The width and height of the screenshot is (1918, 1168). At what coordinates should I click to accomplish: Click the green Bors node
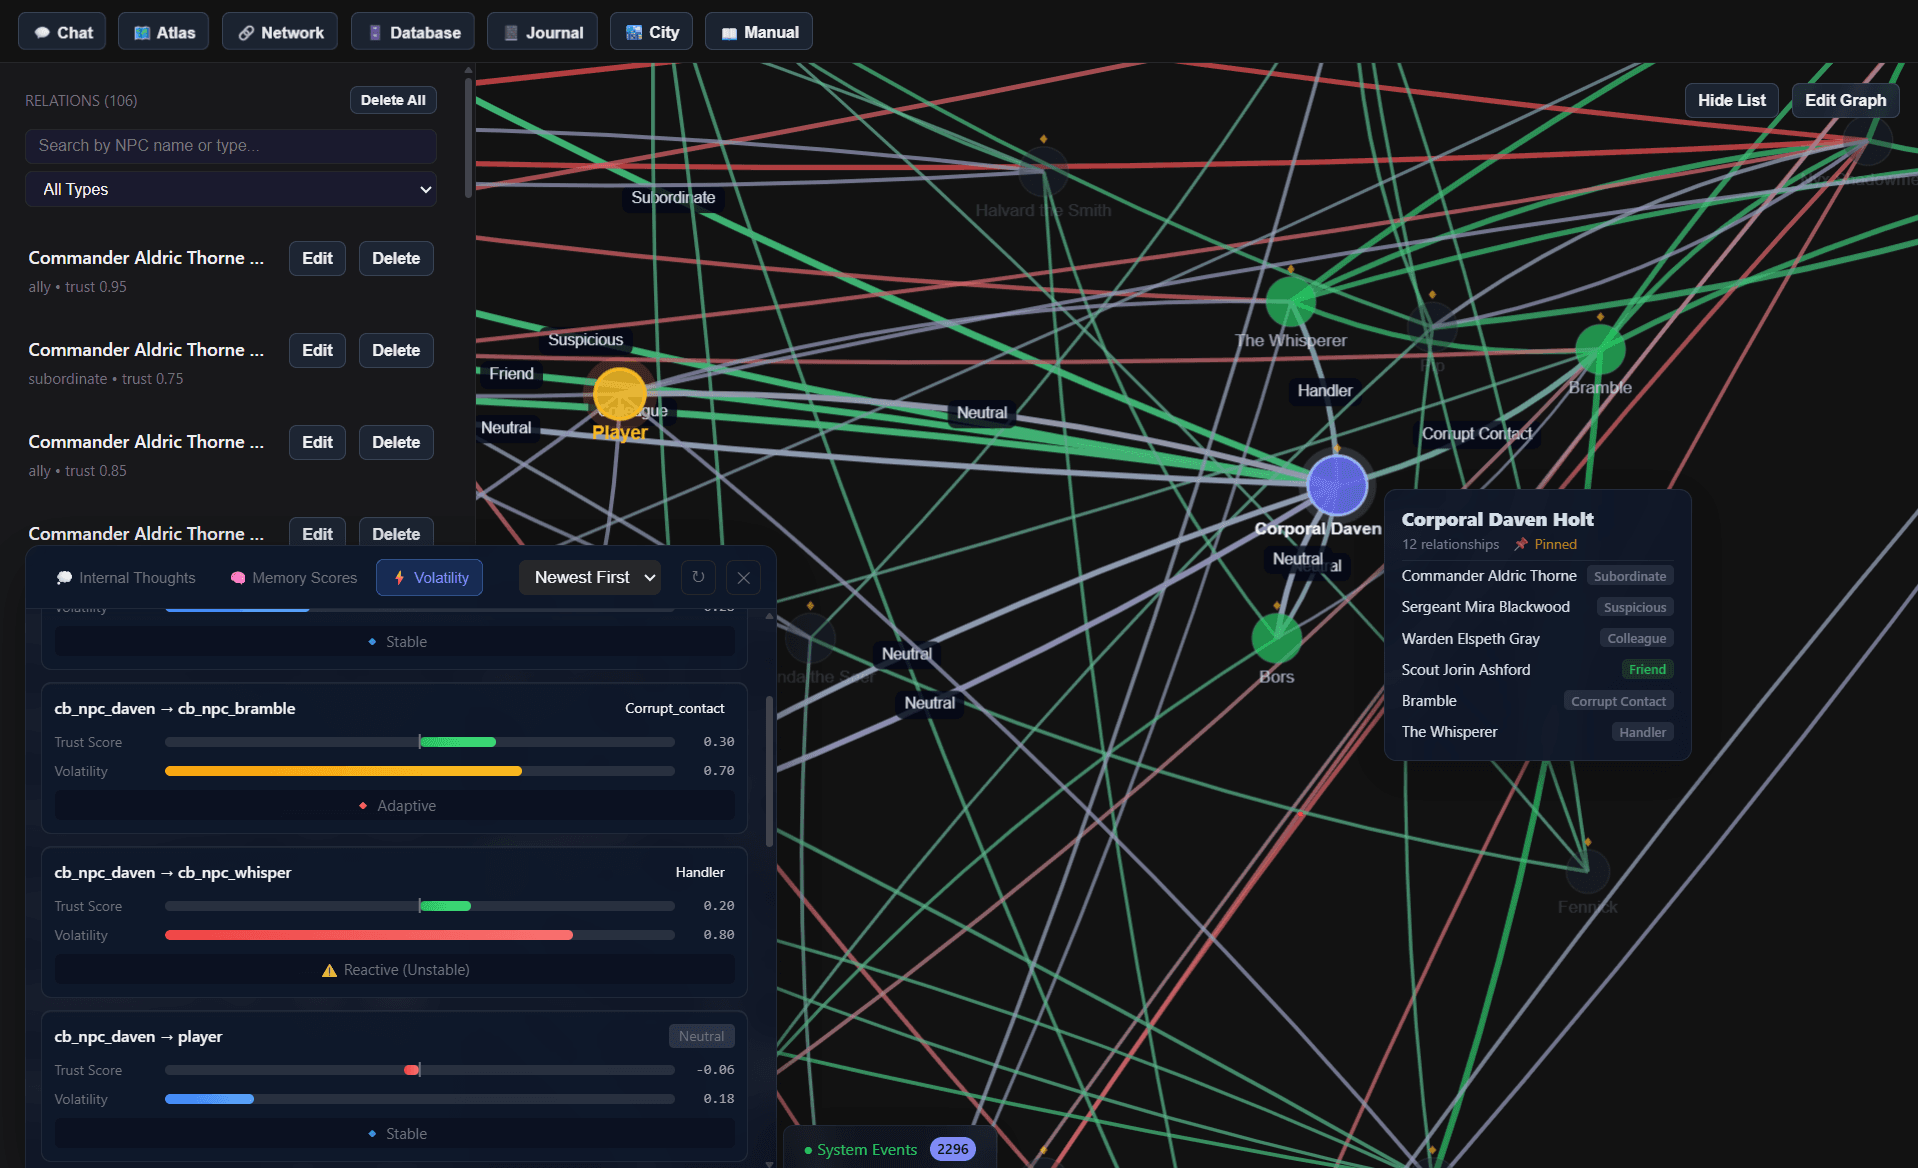point(1276,638)
